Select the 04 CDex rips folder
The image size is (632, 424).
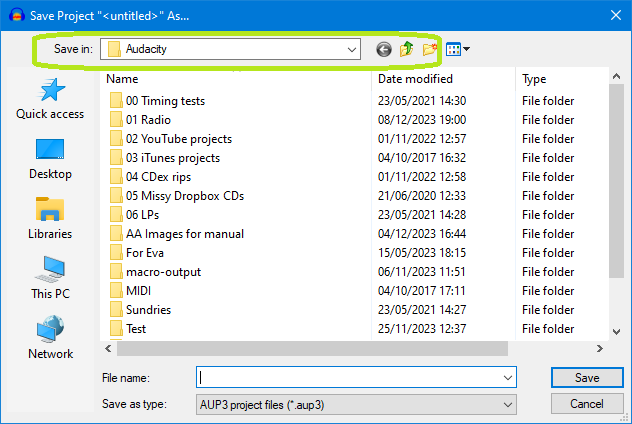pos(158,177)
